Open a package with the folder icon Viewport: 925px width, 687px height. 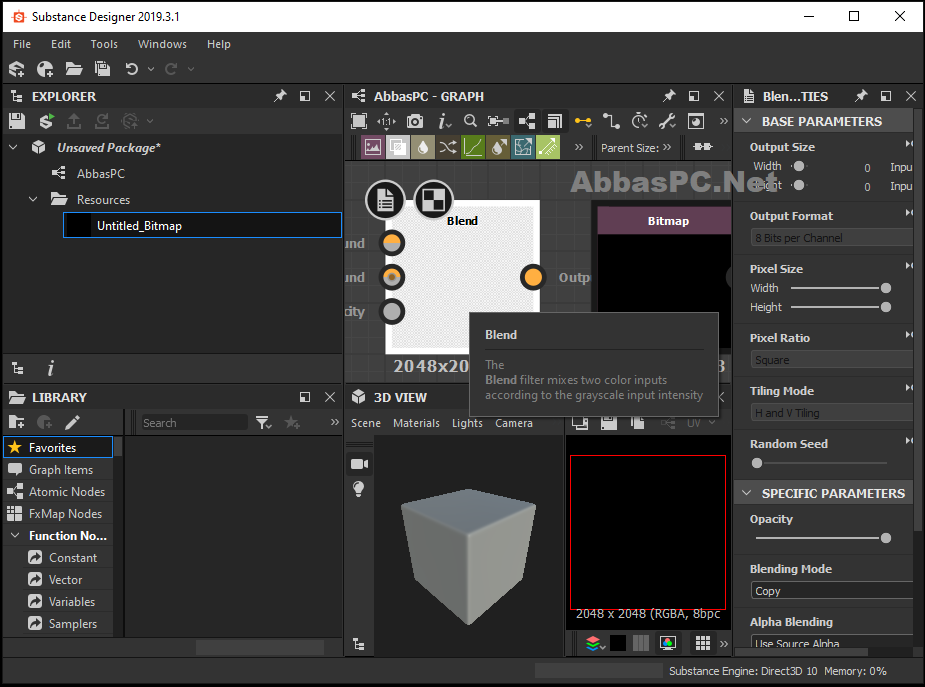point(74,69)
